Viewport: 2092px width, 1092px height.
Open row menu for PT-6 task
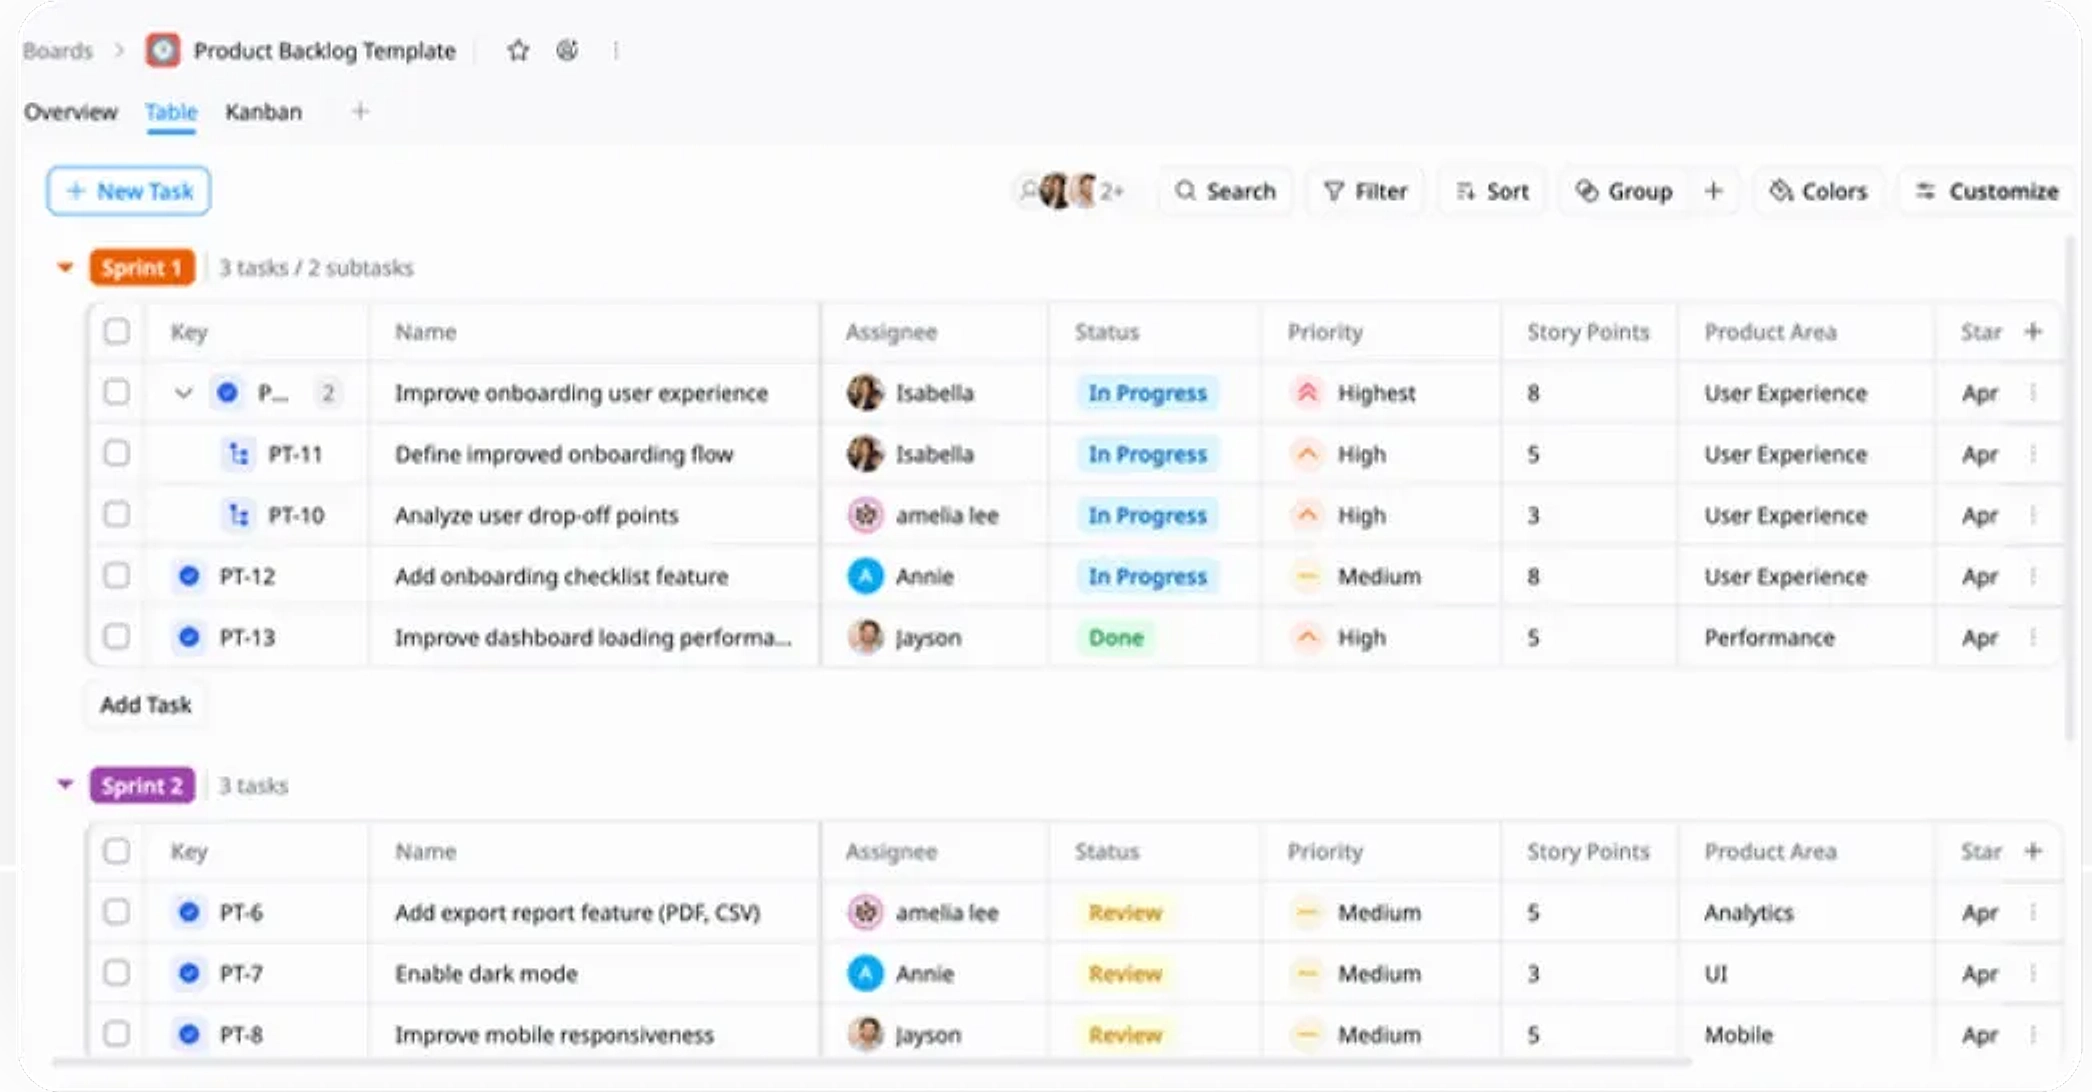(2033, 912)
